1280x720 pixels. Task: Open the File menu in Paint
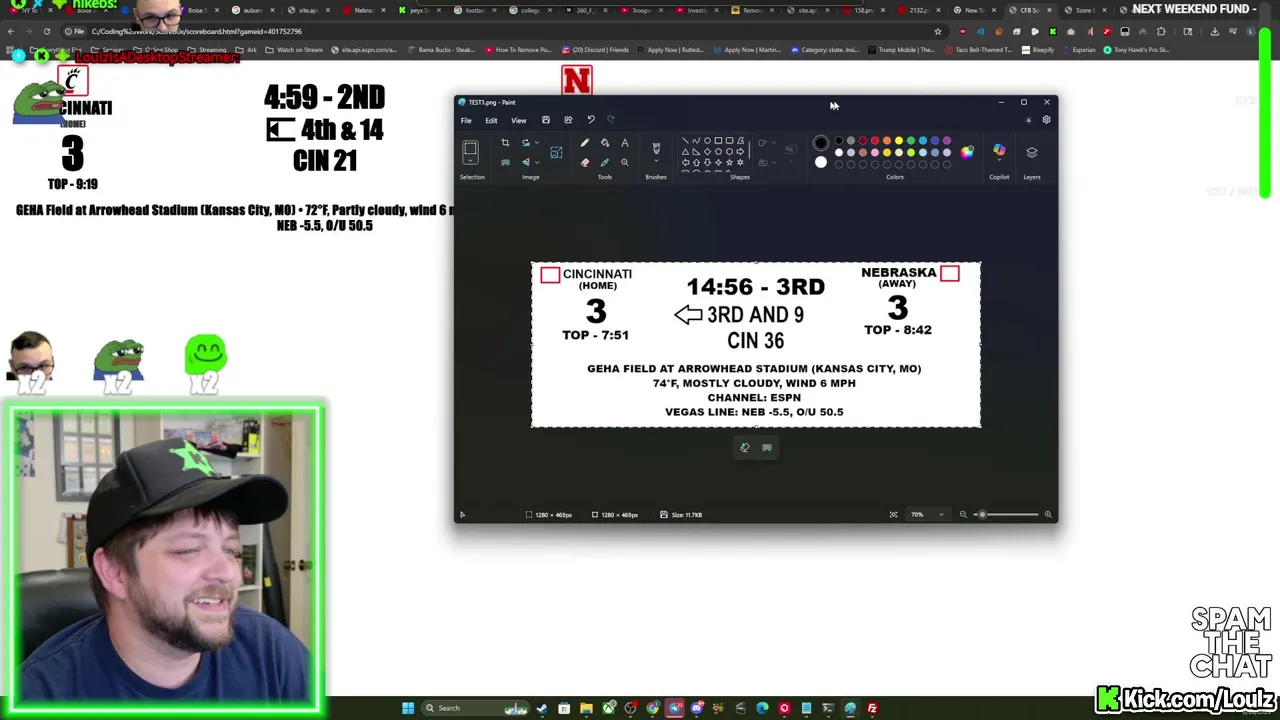[x=466, y=120]
